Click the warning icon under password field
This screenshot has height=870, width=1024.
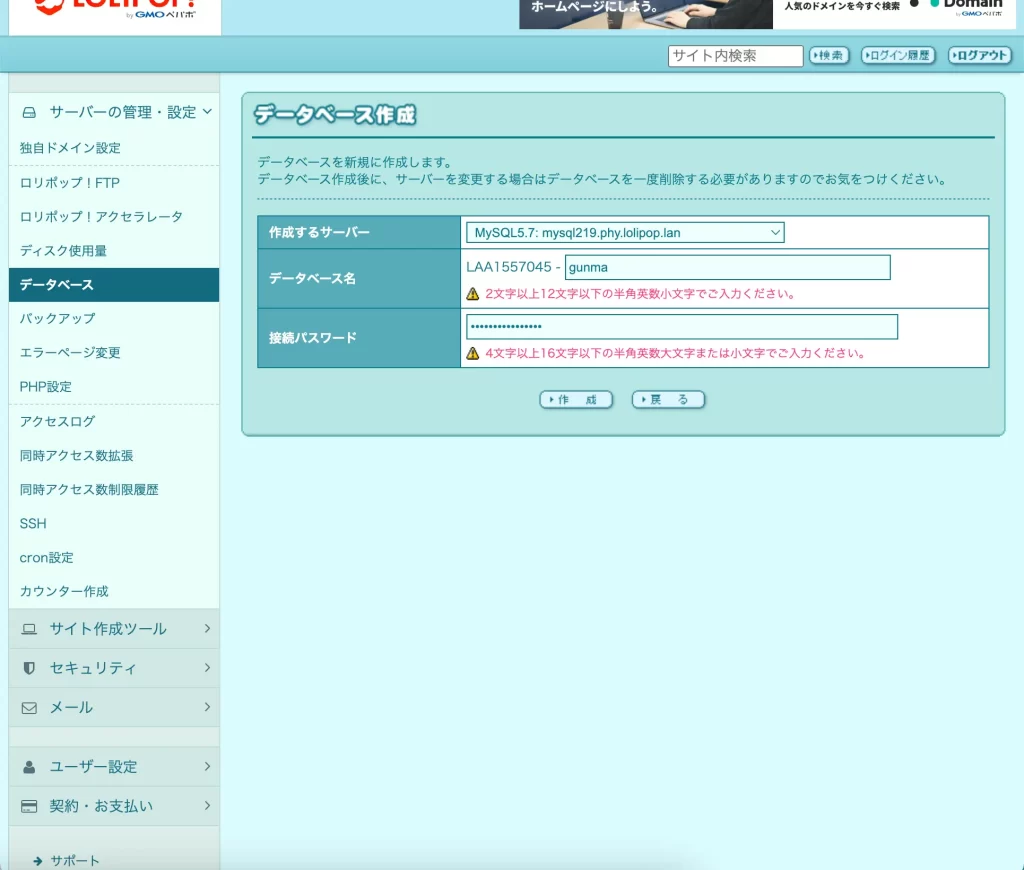pos(473,353)
